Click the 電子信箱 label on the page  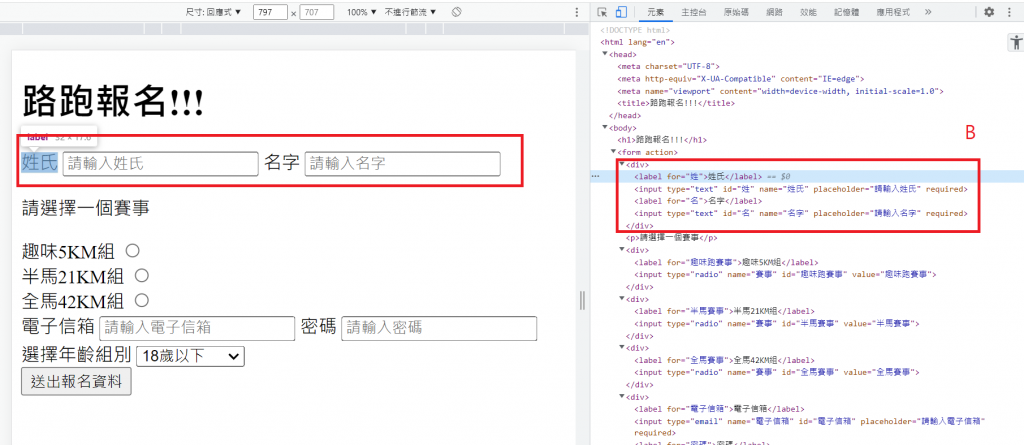tap(59, 328)
